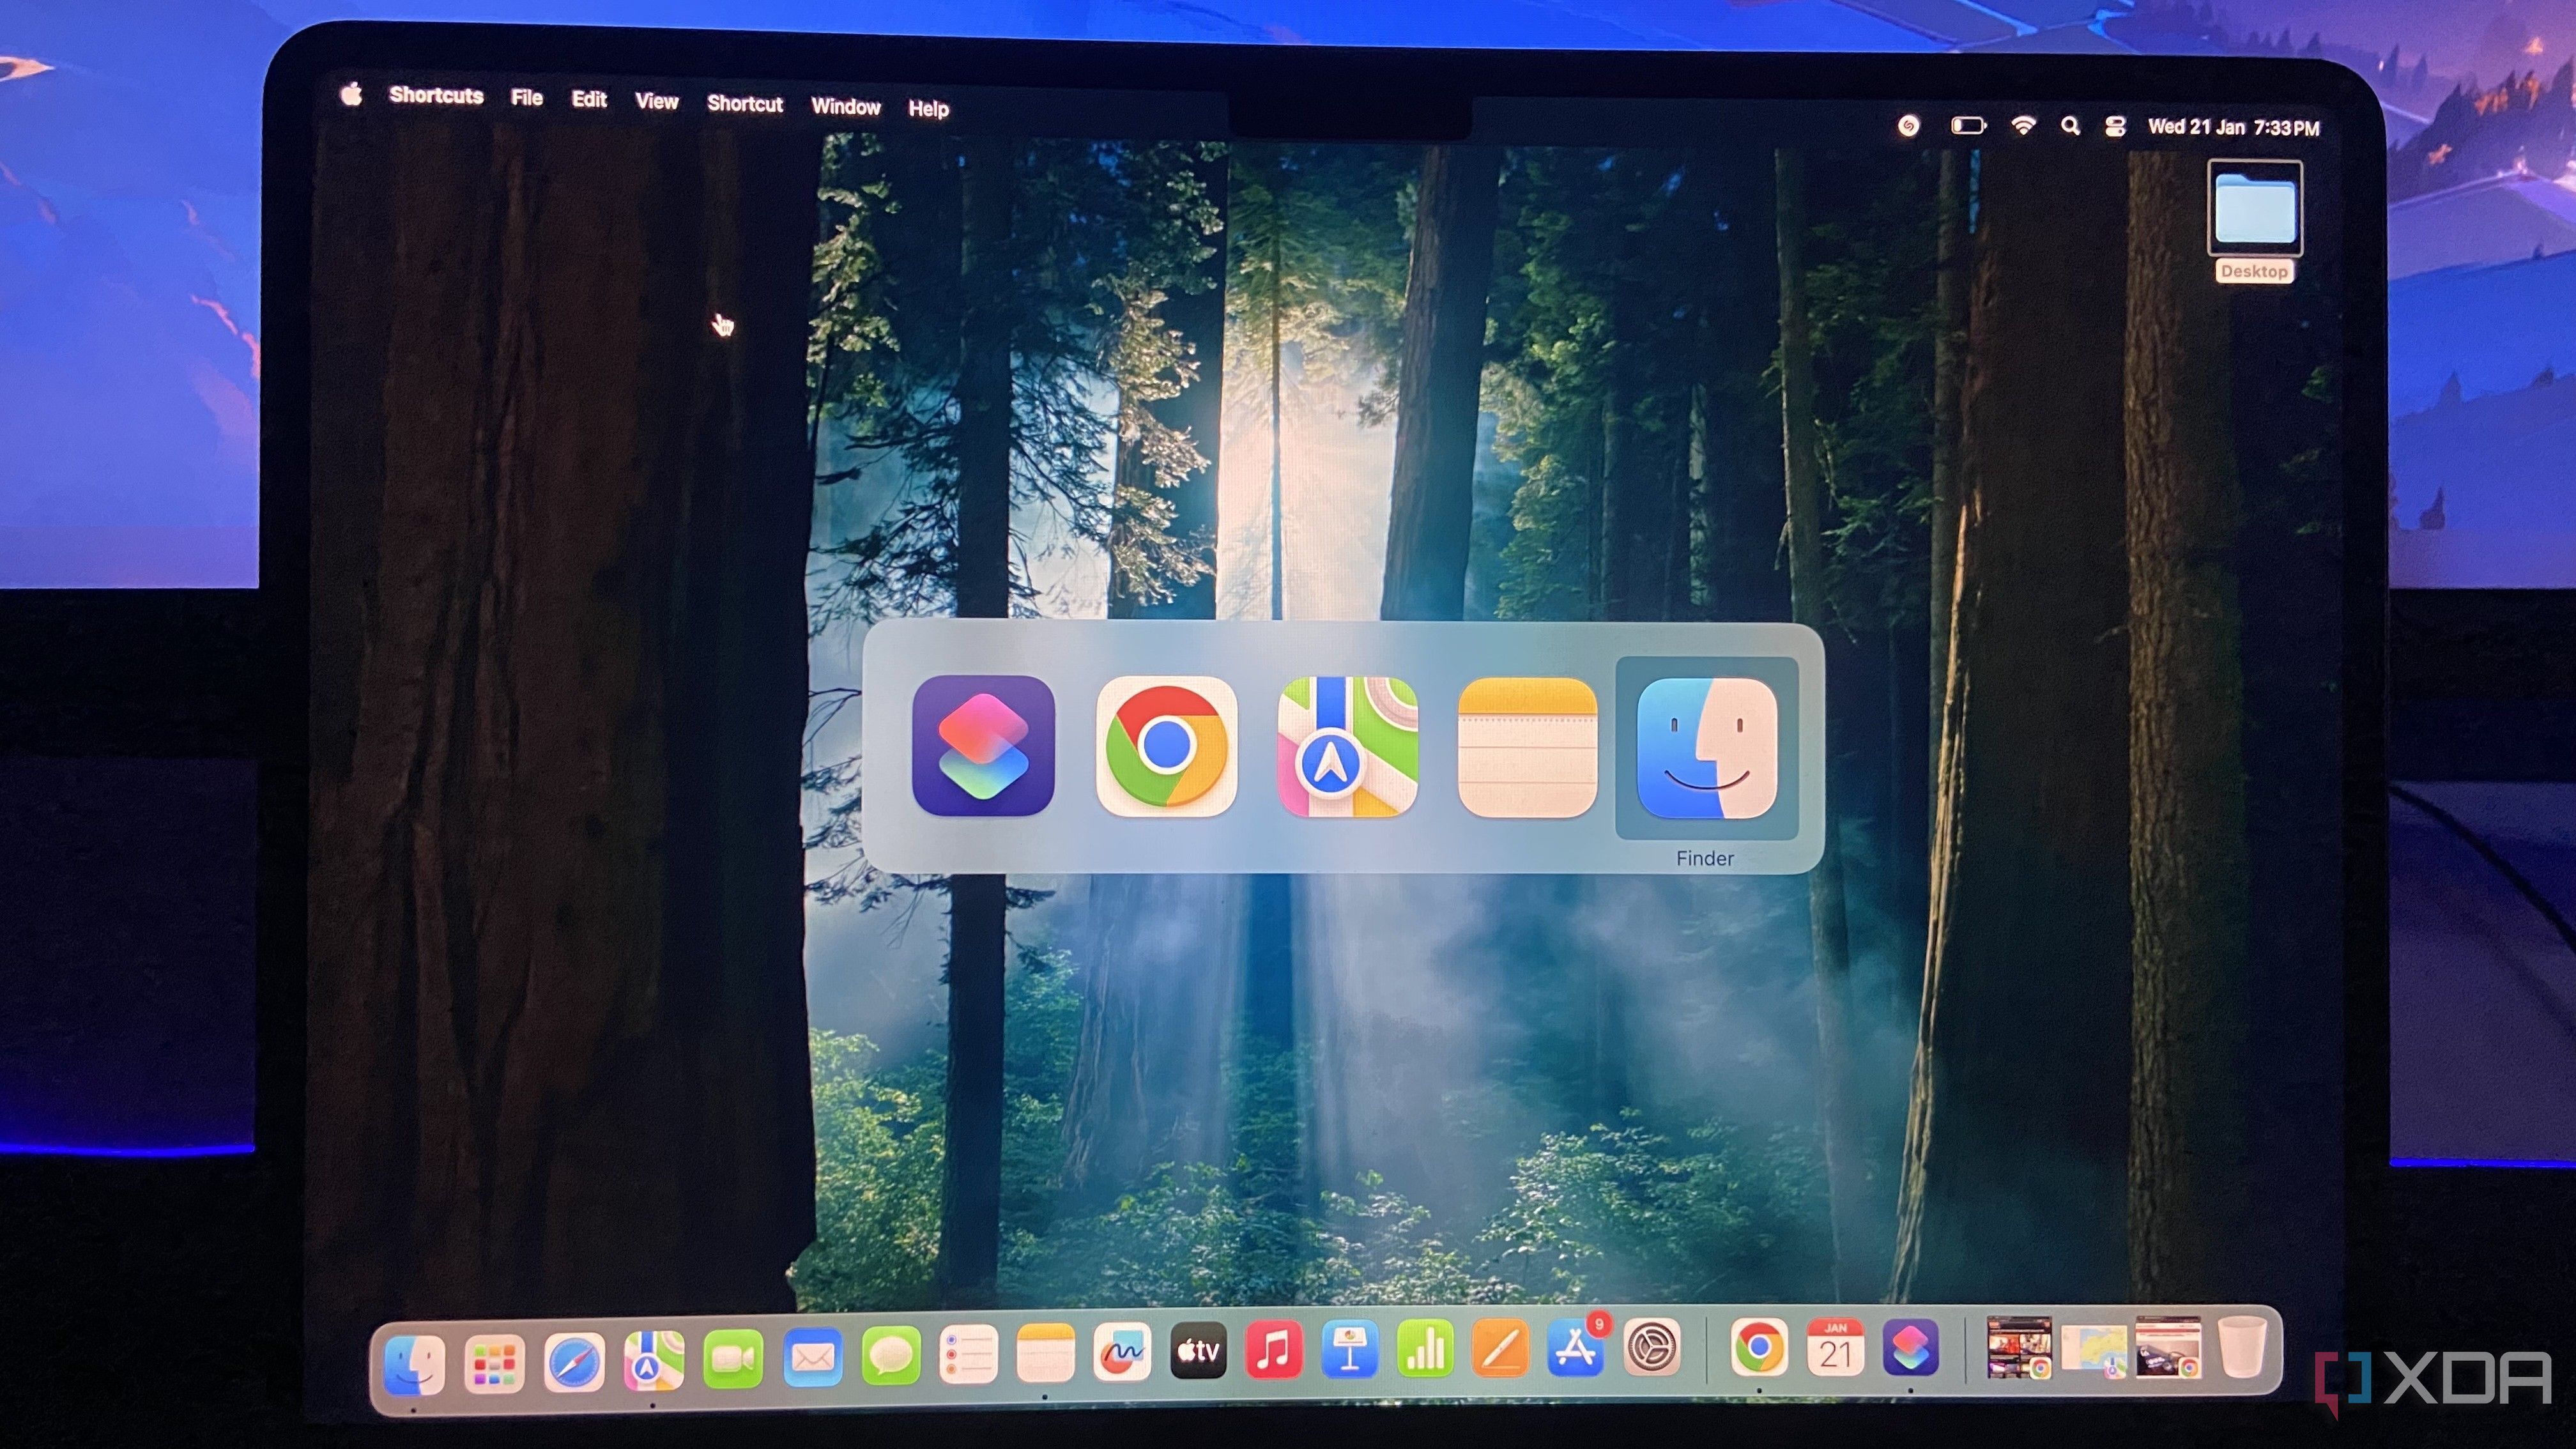Select Notes in the app switcher overlay

[x=1527, y=748]
